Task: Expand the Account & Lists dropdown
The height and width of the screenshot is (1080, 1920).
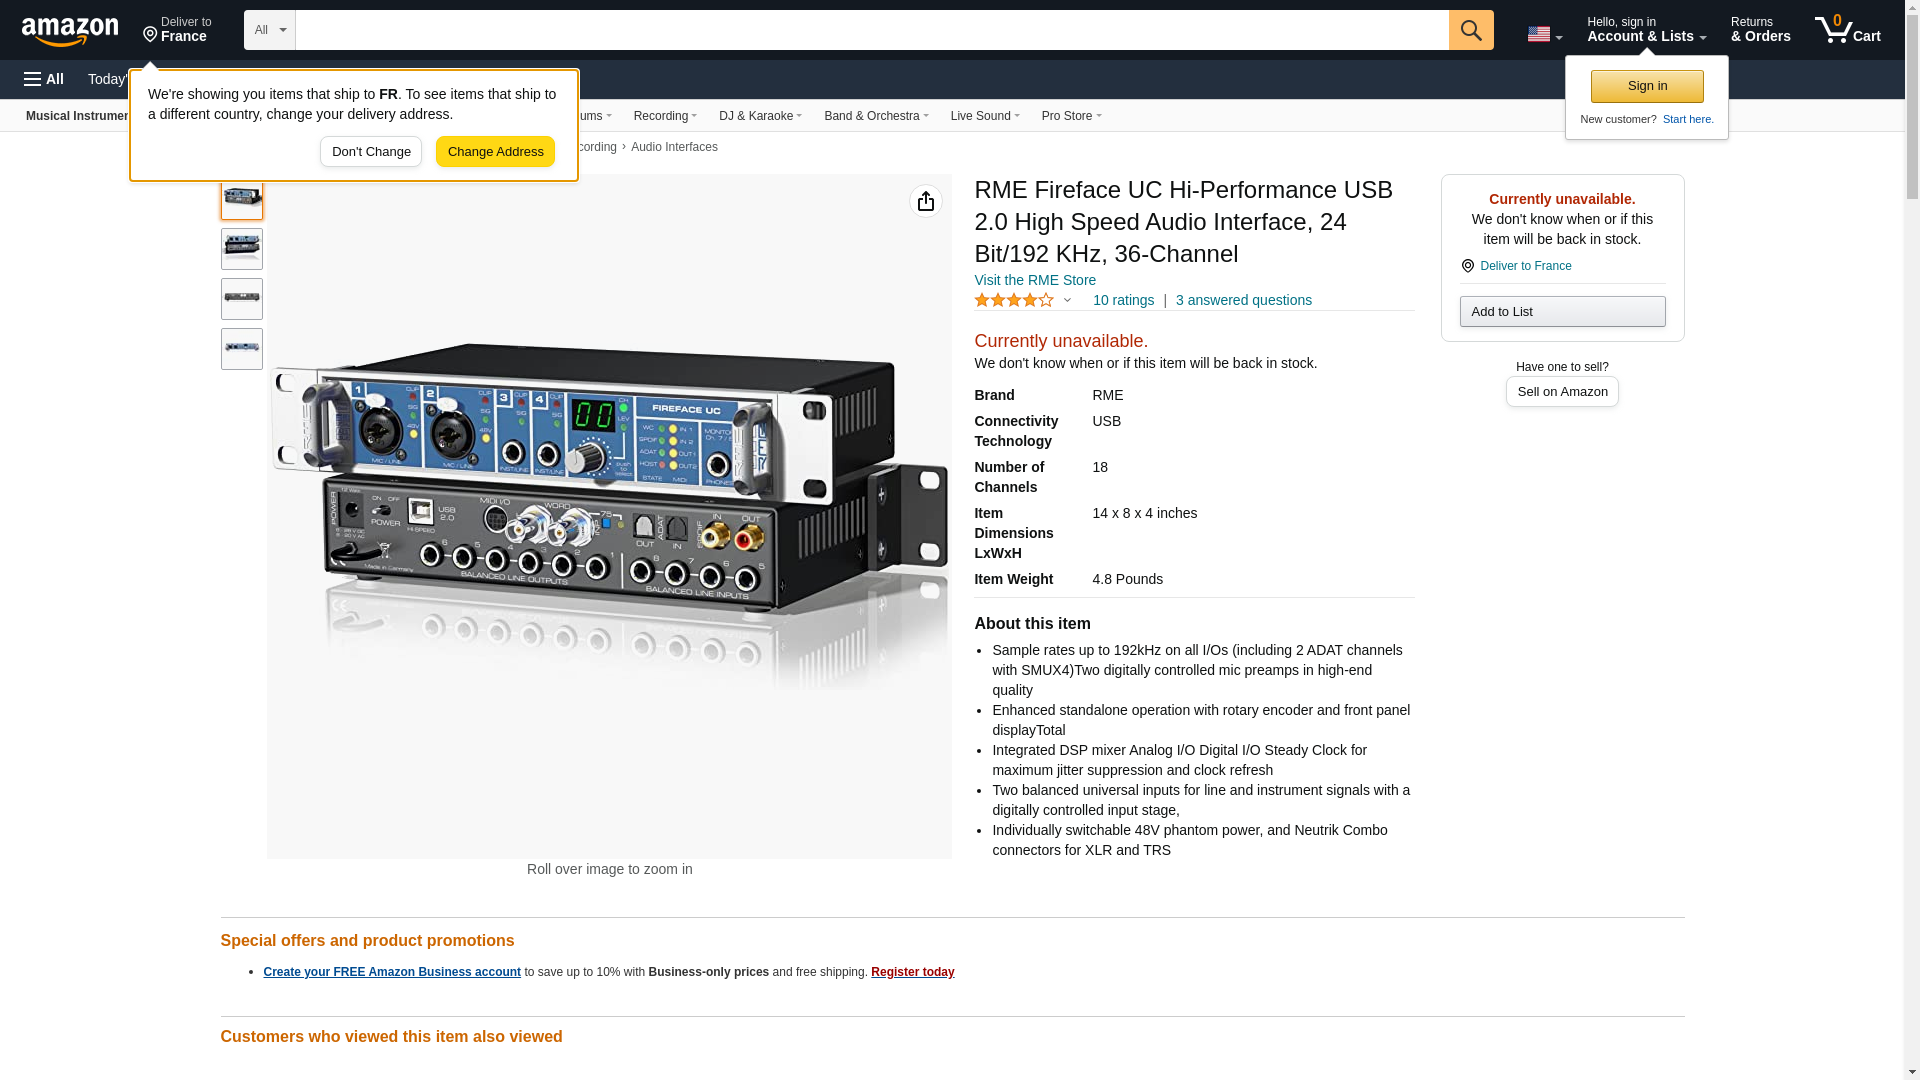Action: [1645, 30]
